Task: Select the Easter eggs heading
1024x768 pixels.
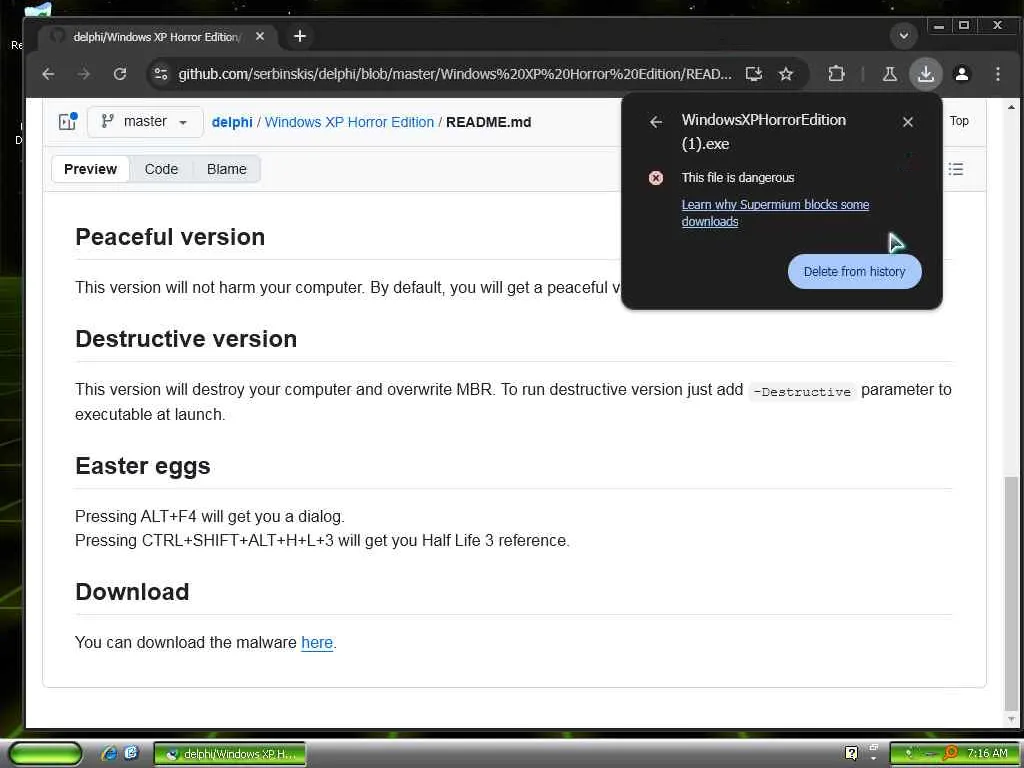Action: click(142, 466)
